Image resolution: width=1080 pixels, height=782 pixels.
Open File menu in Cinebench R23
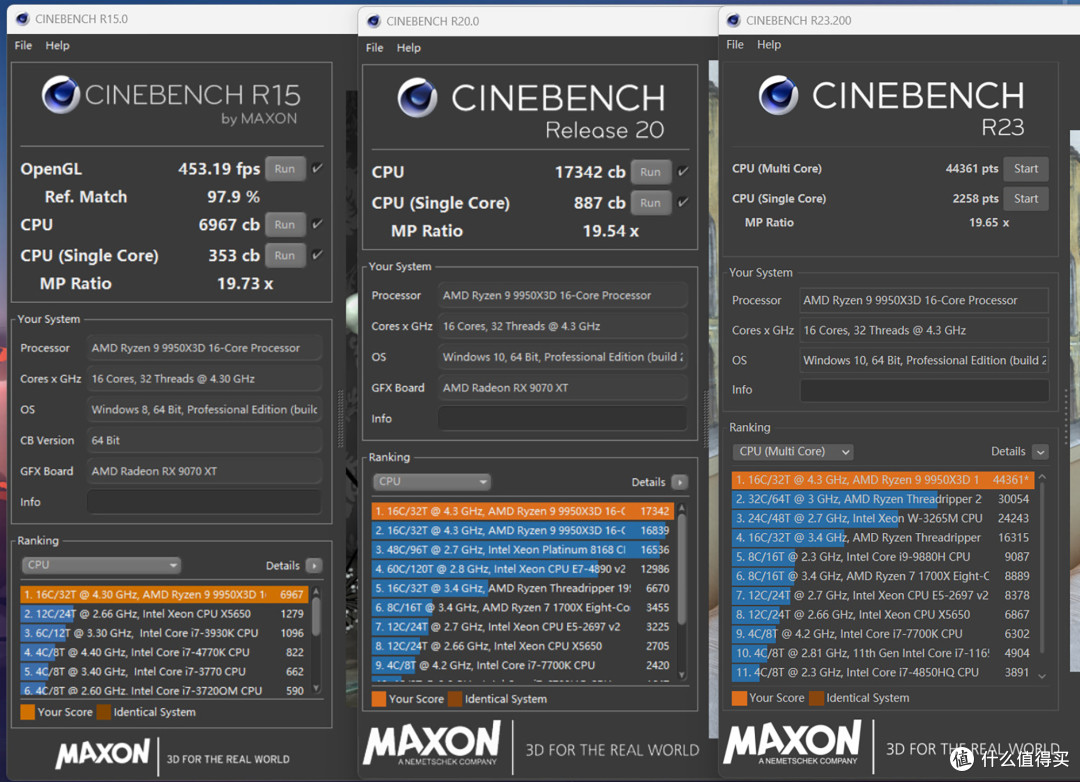coord(735,44)
